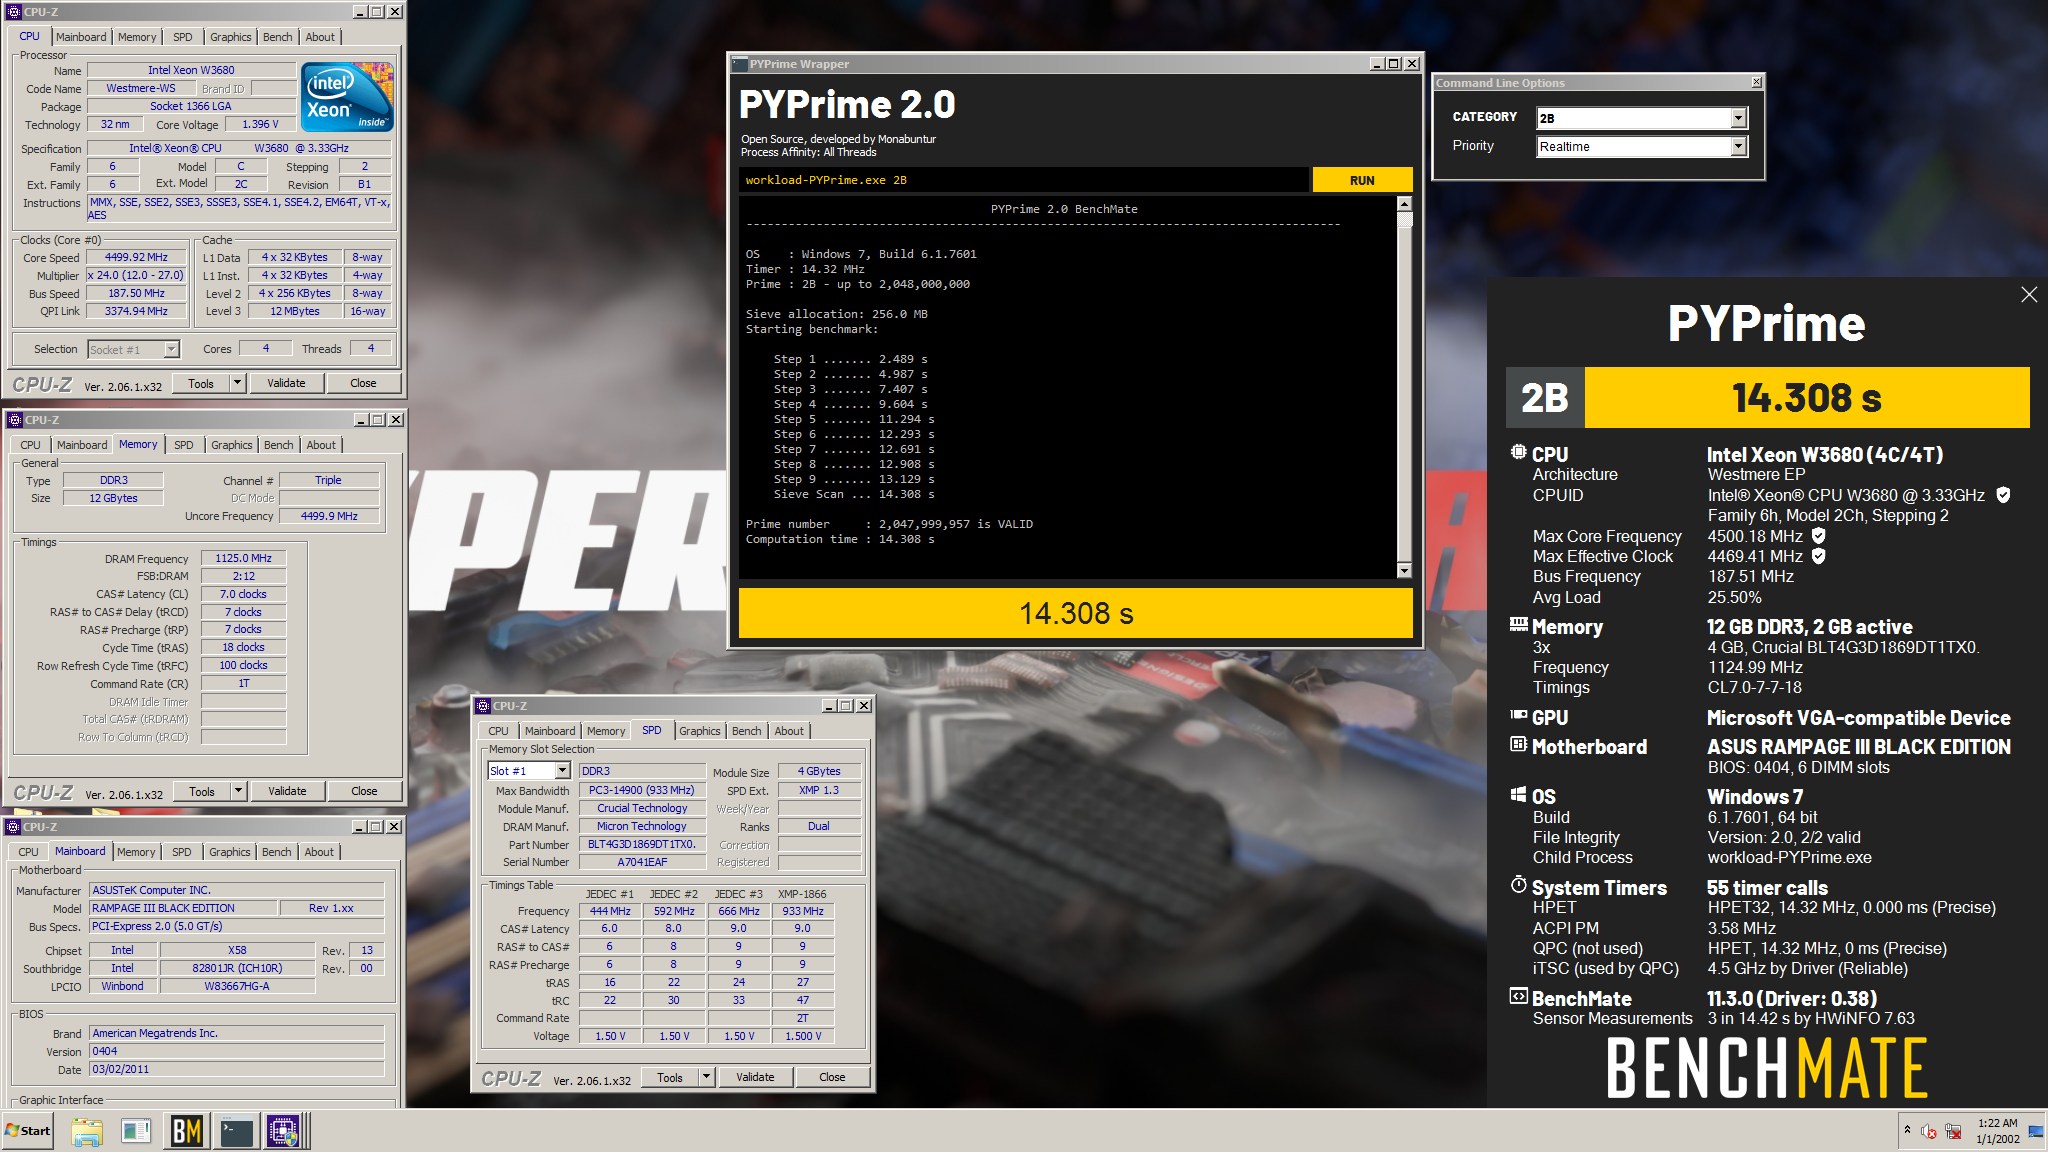Click the CPU-Z SPD window title icon
The image size is (2048, 1152).
483,706
